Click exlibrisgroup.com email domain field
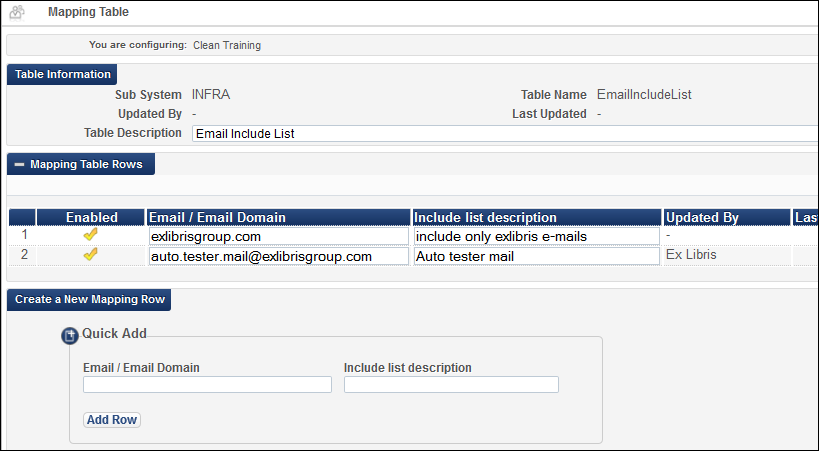The image size is (819, 451). point(278,236)
